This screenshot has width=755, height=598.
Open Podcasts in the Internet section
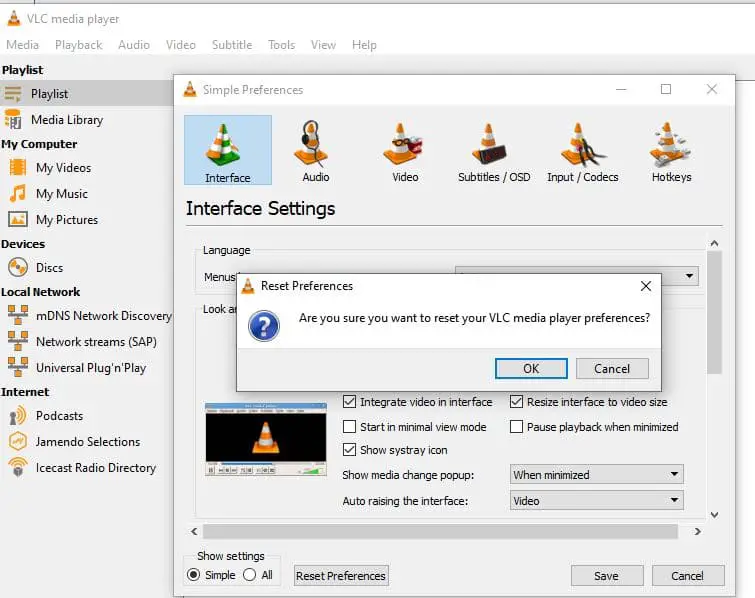[59, 416]
